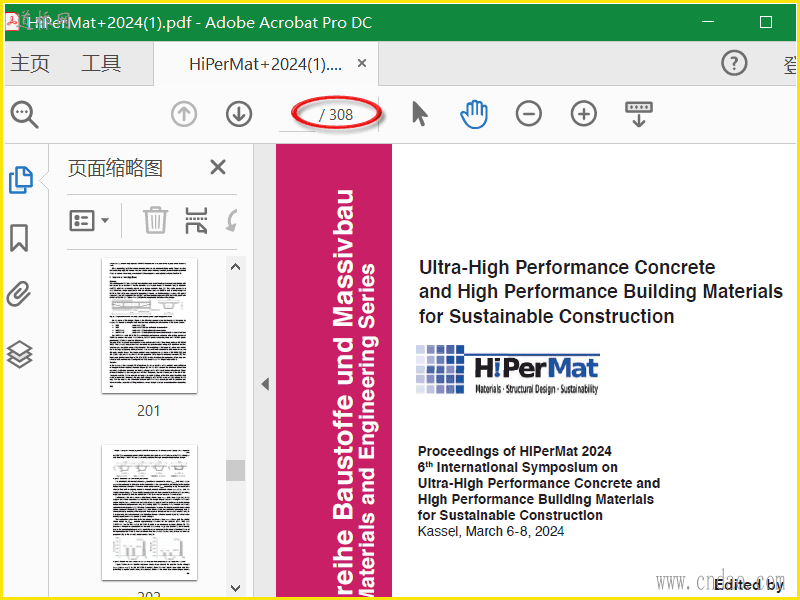This screenshot has height=600, width=800.
Task: Select the page 201 thumbnail
Action: tap(149, 326)
